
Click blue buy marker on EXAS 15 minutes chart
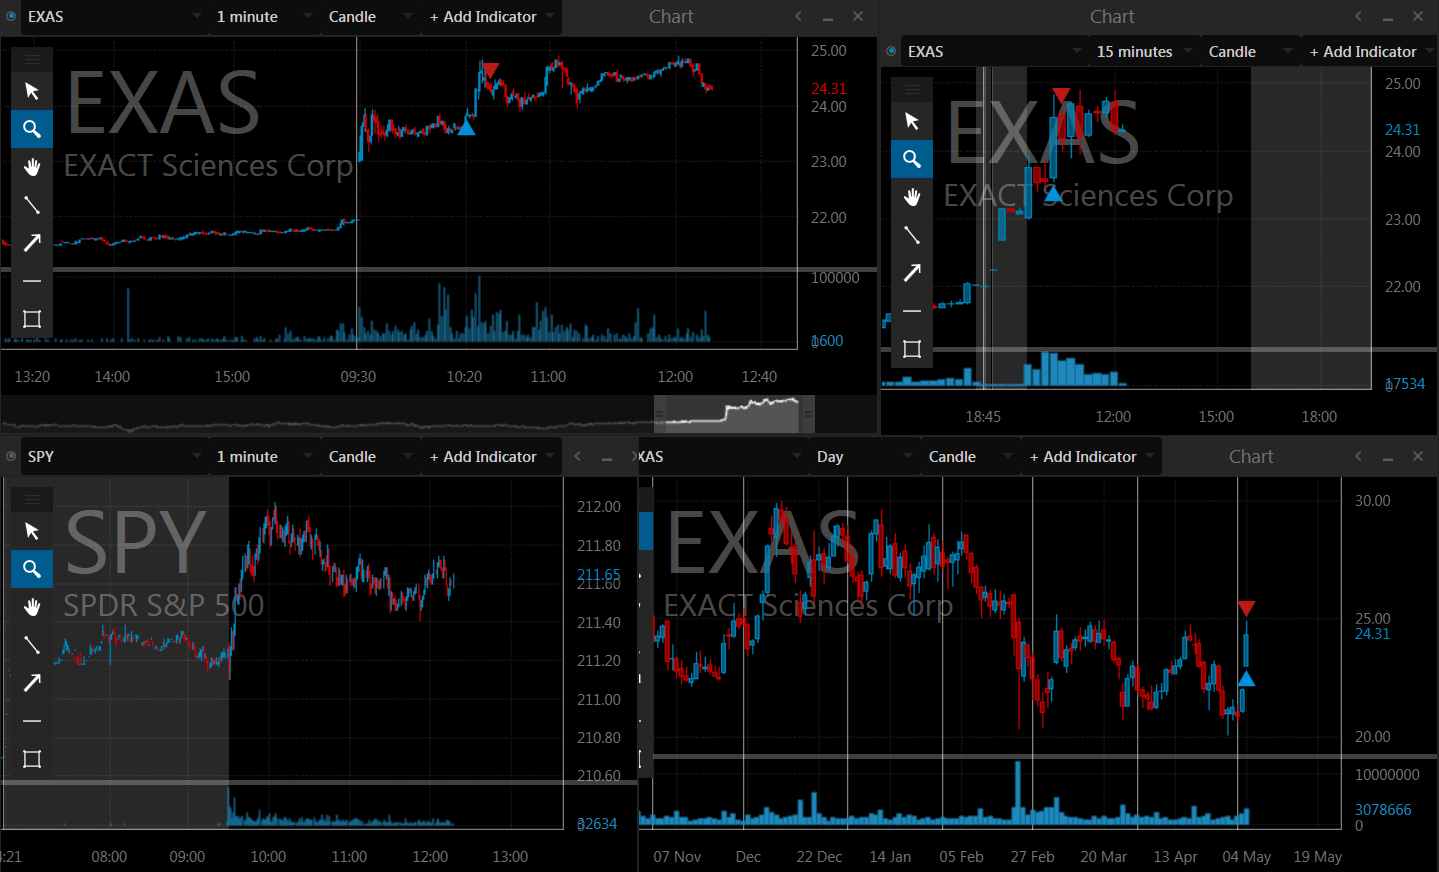tap(1053, 194)
